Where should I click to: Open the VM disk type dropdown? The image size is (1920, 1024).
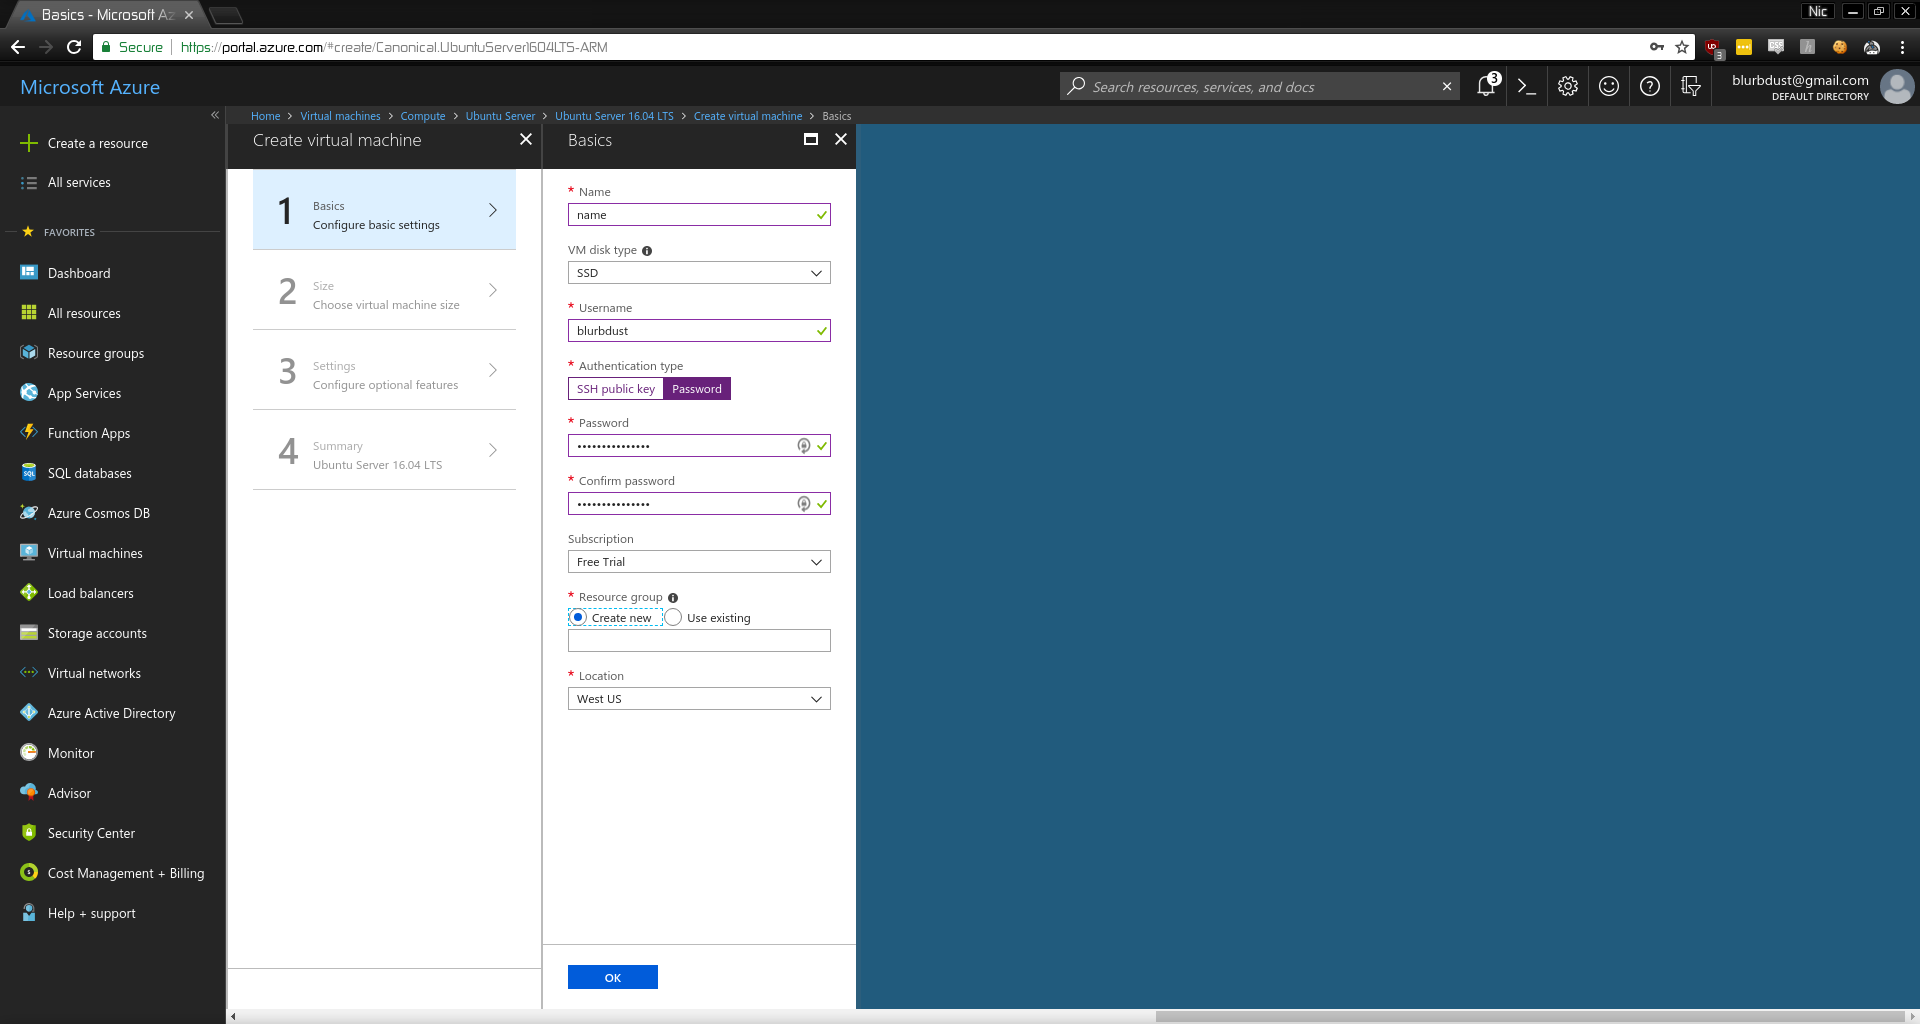click(x=699, y=273)
